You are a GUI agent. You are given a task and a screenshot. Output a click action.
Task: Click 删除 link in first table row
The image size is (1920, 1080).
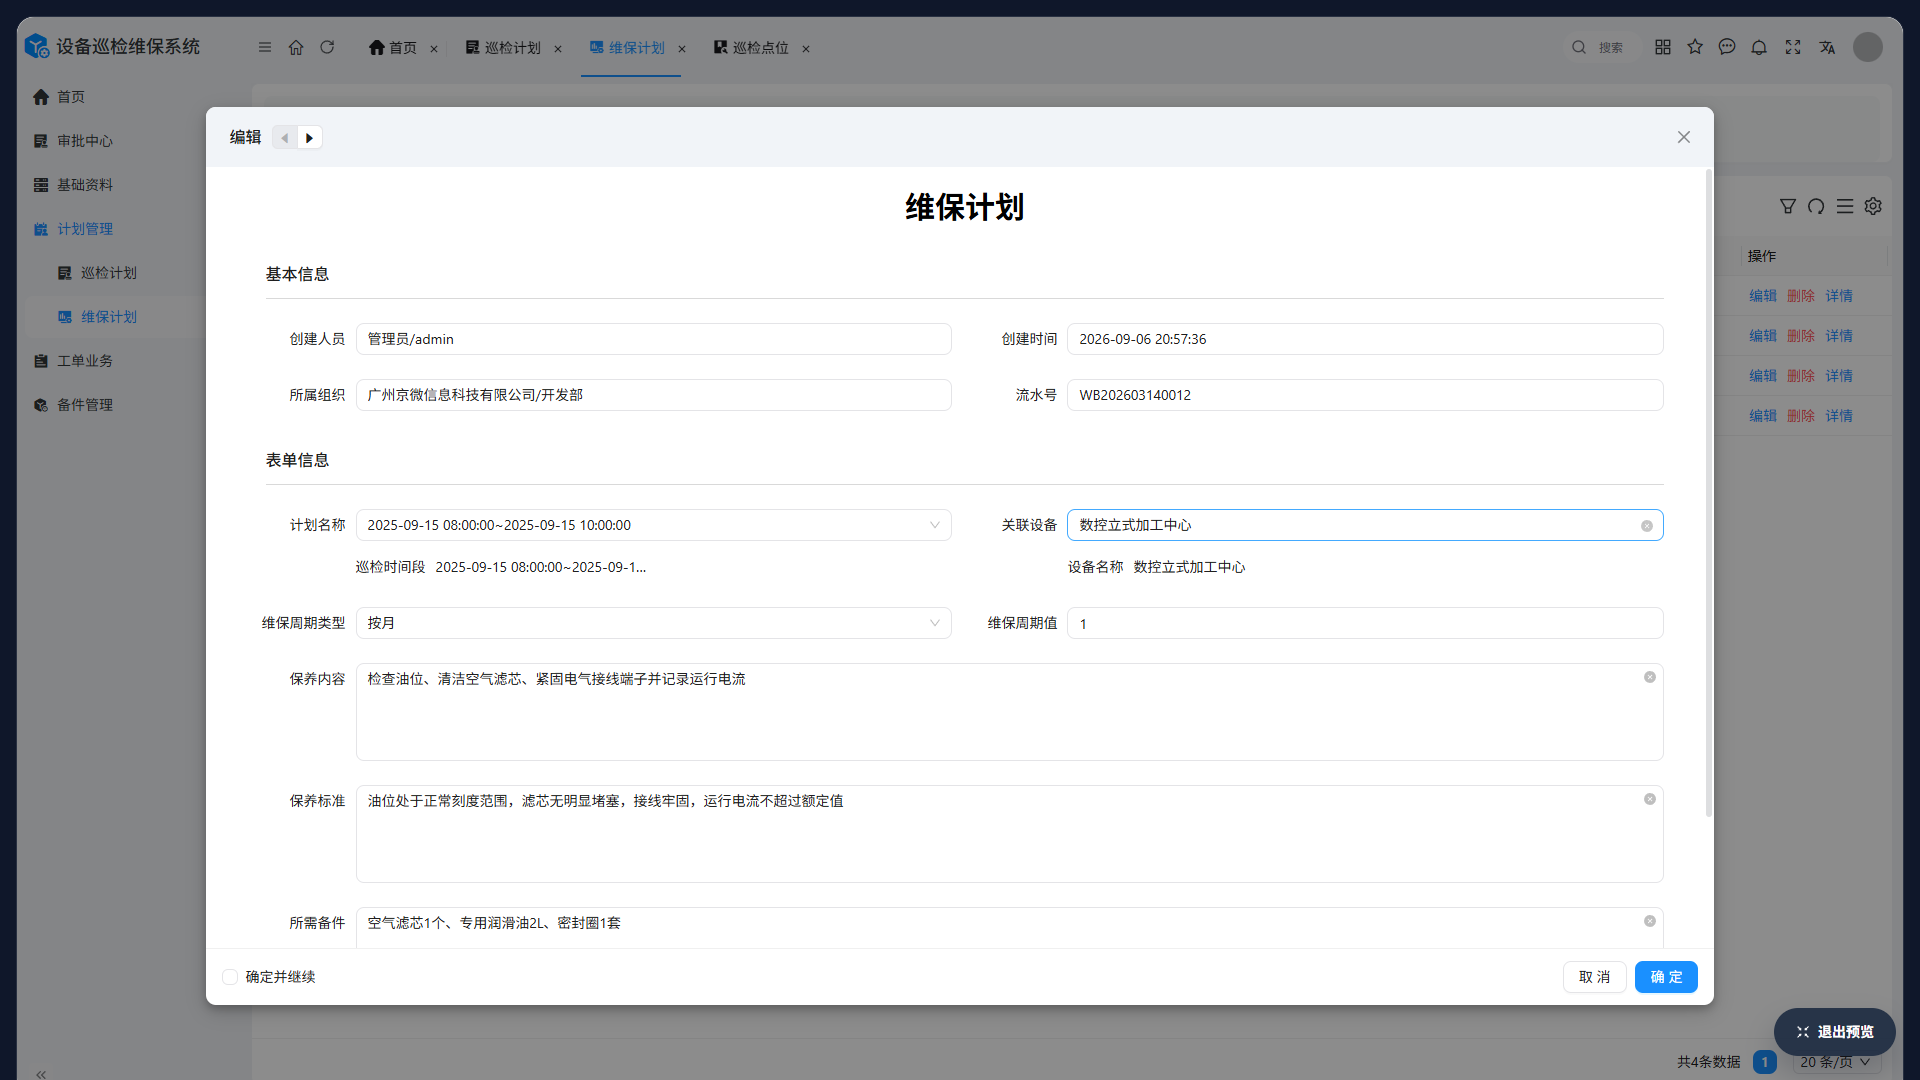1801,296
